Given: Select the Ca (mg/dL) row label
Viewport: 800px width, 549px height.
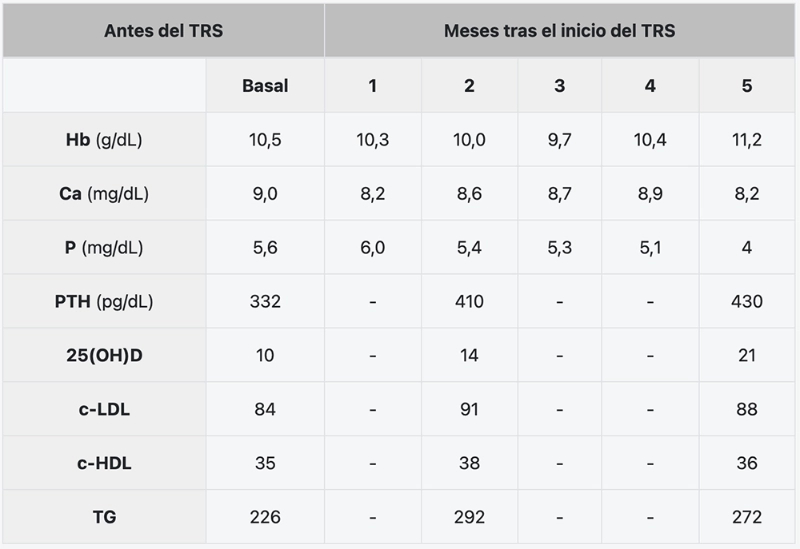Looking at the screenshot, I should coord(104,194).
